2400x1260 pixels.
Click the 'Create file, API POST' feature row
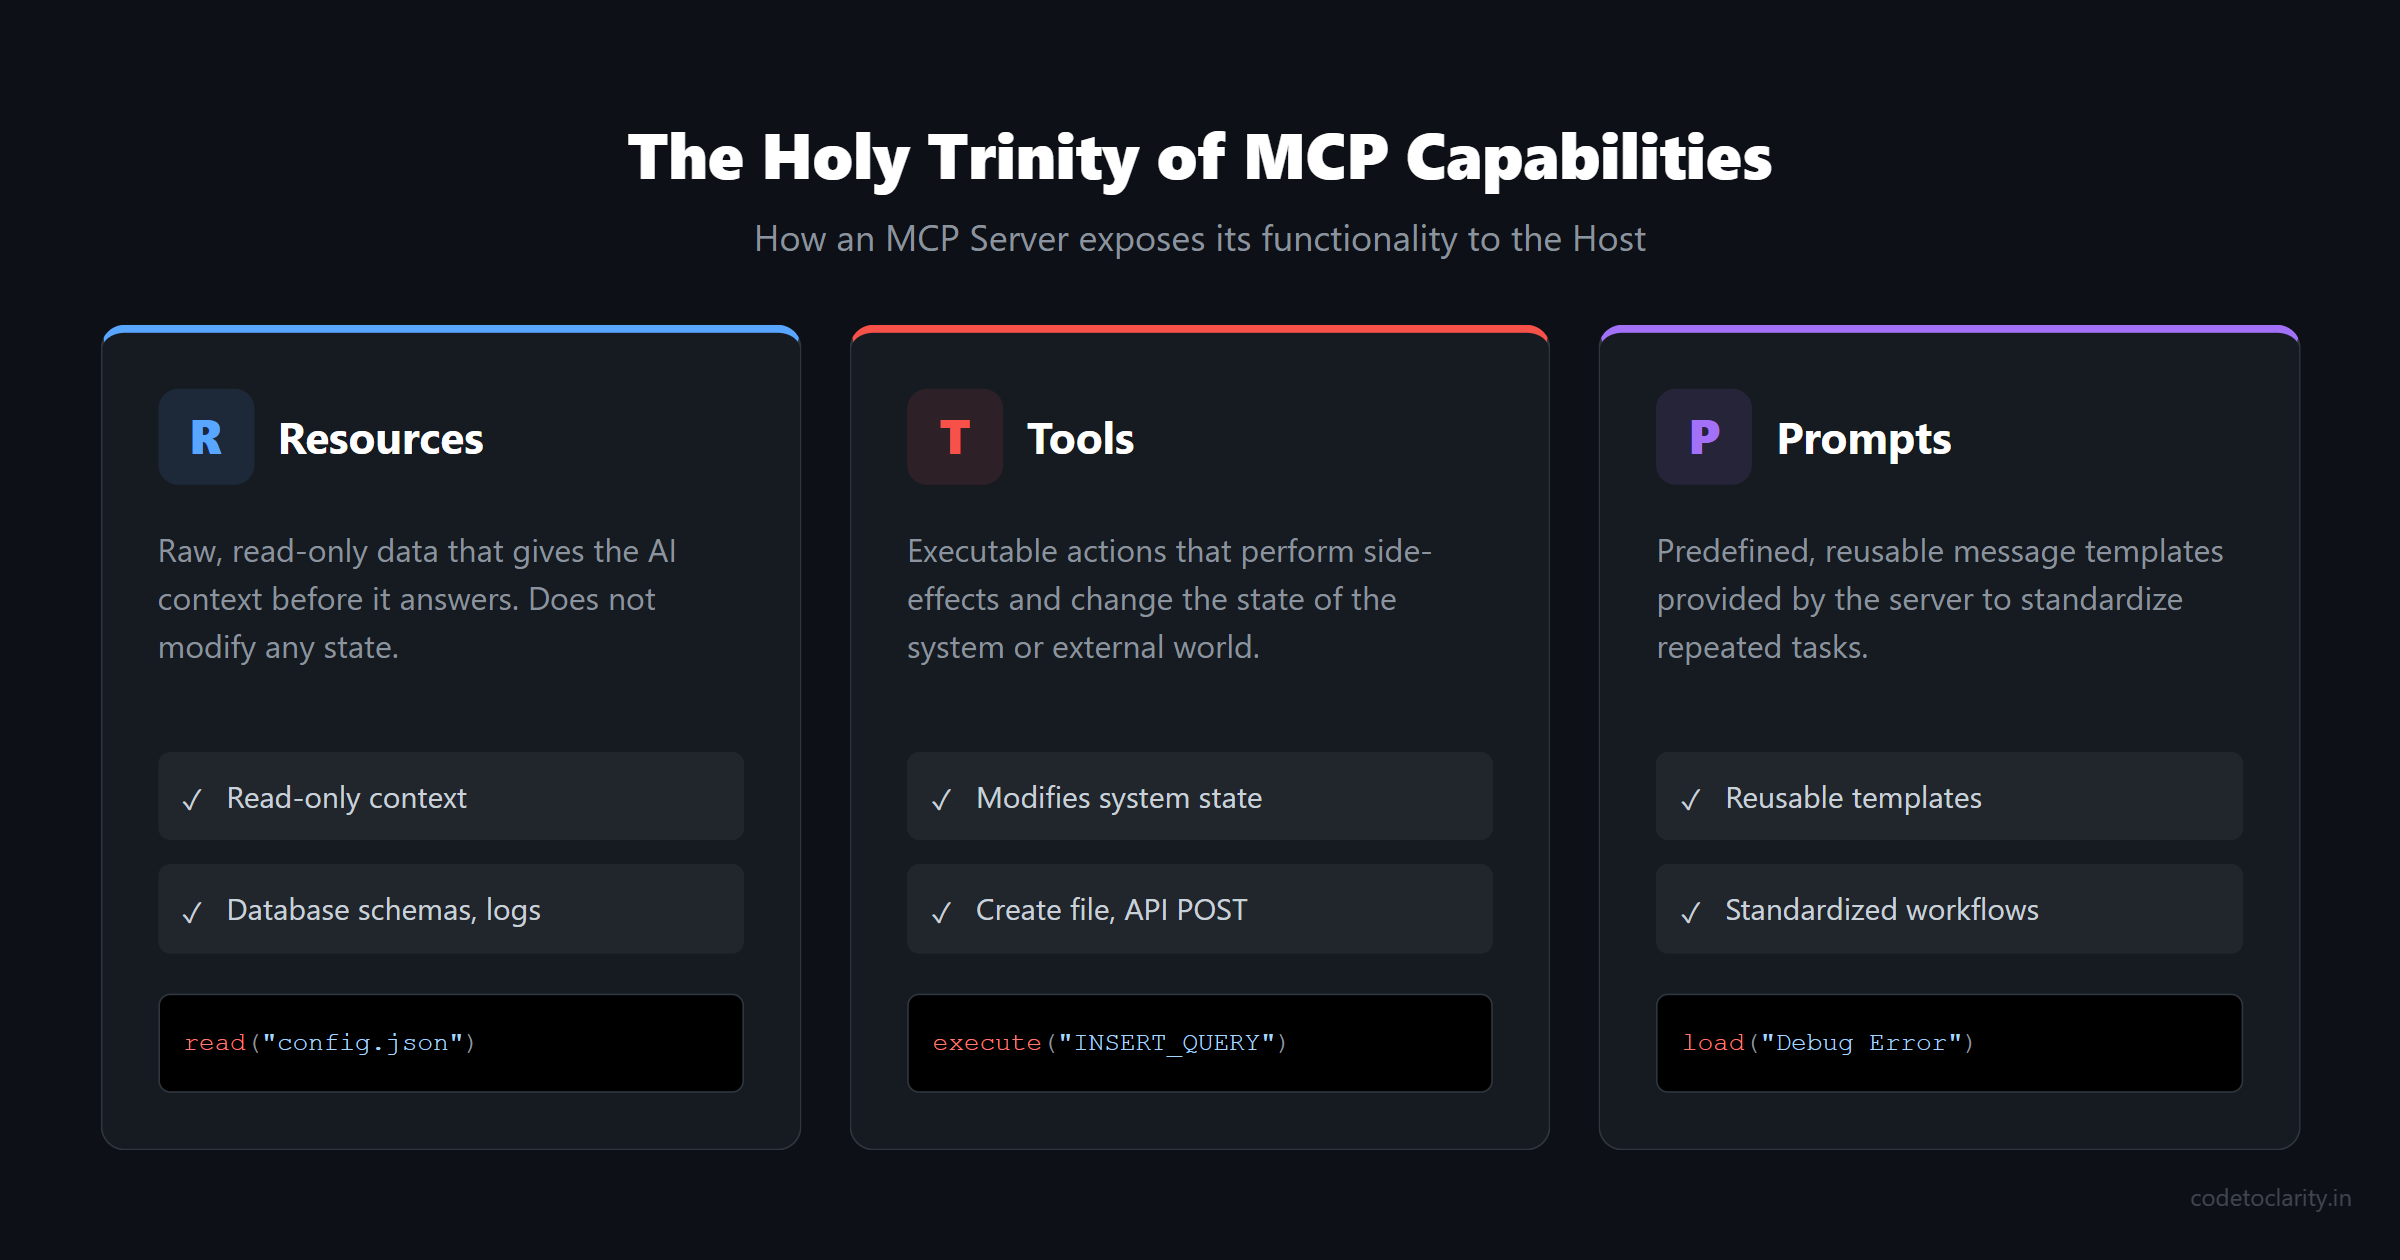coord(1200,909)
